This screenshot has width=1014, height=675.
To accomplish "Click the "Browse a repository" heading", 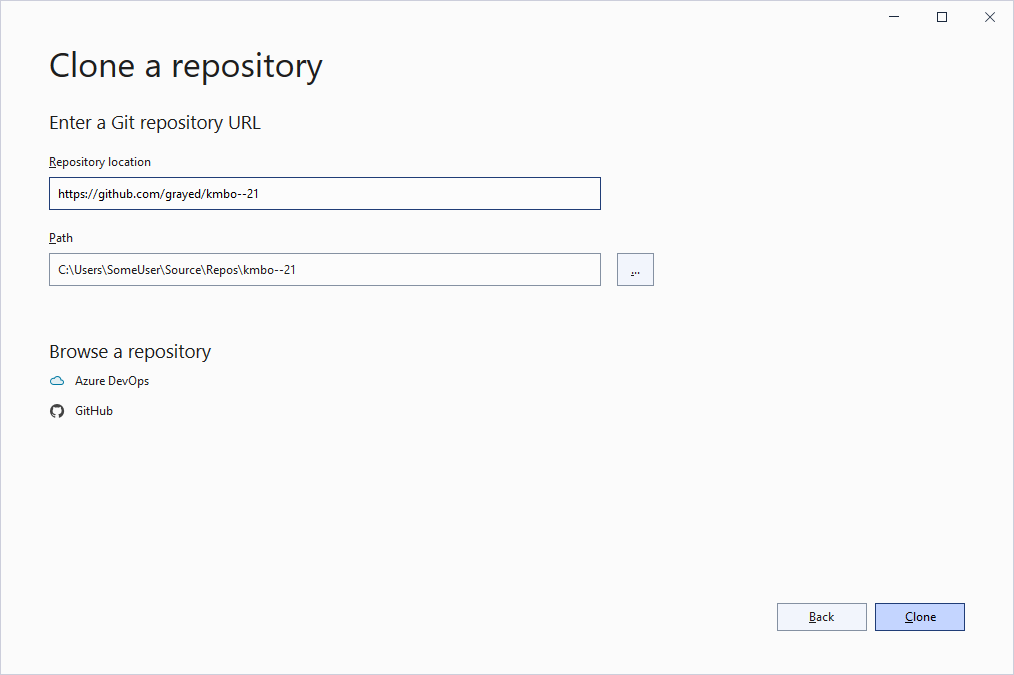I will [130, 351].
